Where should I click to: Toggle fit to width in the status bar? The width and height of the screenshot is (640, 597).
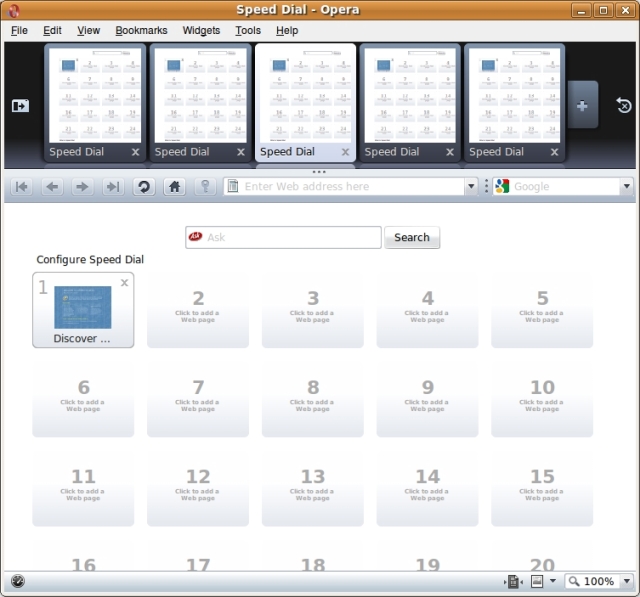(x=513, y=581)
